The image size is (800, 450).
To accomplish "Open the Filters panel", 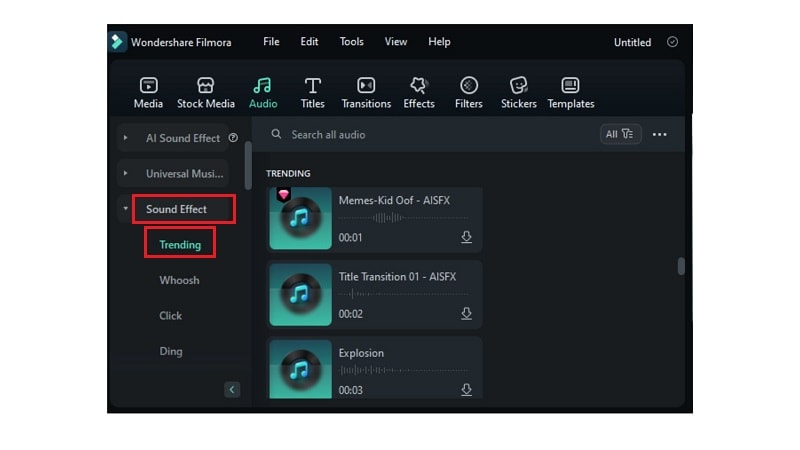I will (468, 92).
